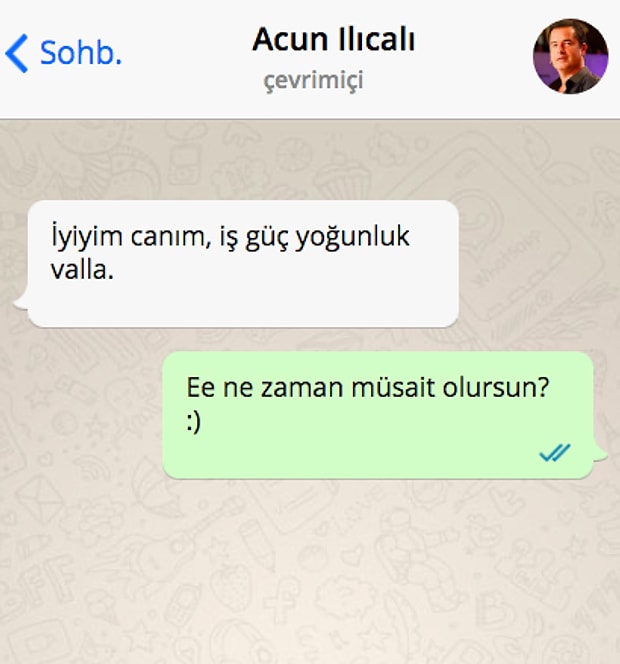Tap the text 'Ee ne zaman müsait olursun?'
The image size is (620, 664).
click(x=368, y=387)
